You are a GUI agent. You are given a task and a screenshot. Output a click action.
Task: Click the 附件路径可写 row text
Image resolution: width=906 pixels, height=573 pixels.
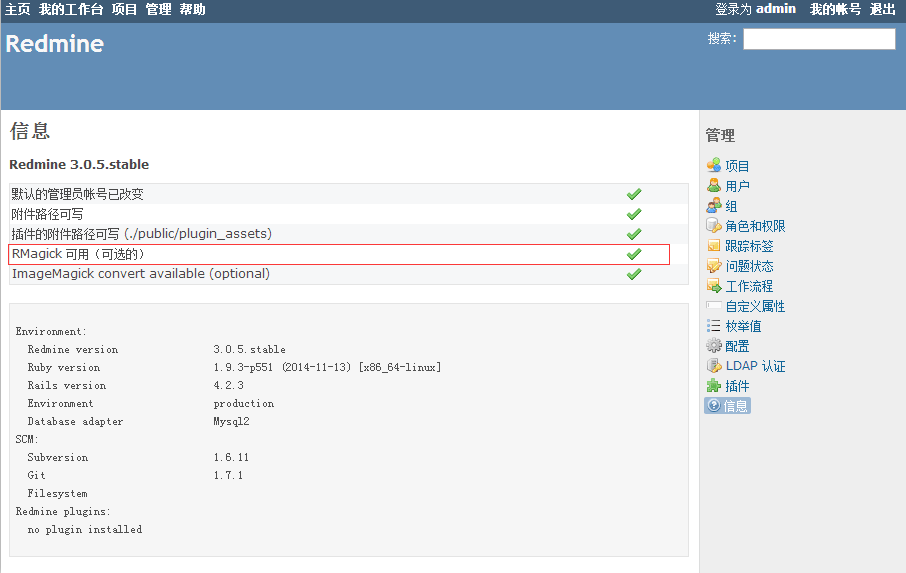point(47,214)
